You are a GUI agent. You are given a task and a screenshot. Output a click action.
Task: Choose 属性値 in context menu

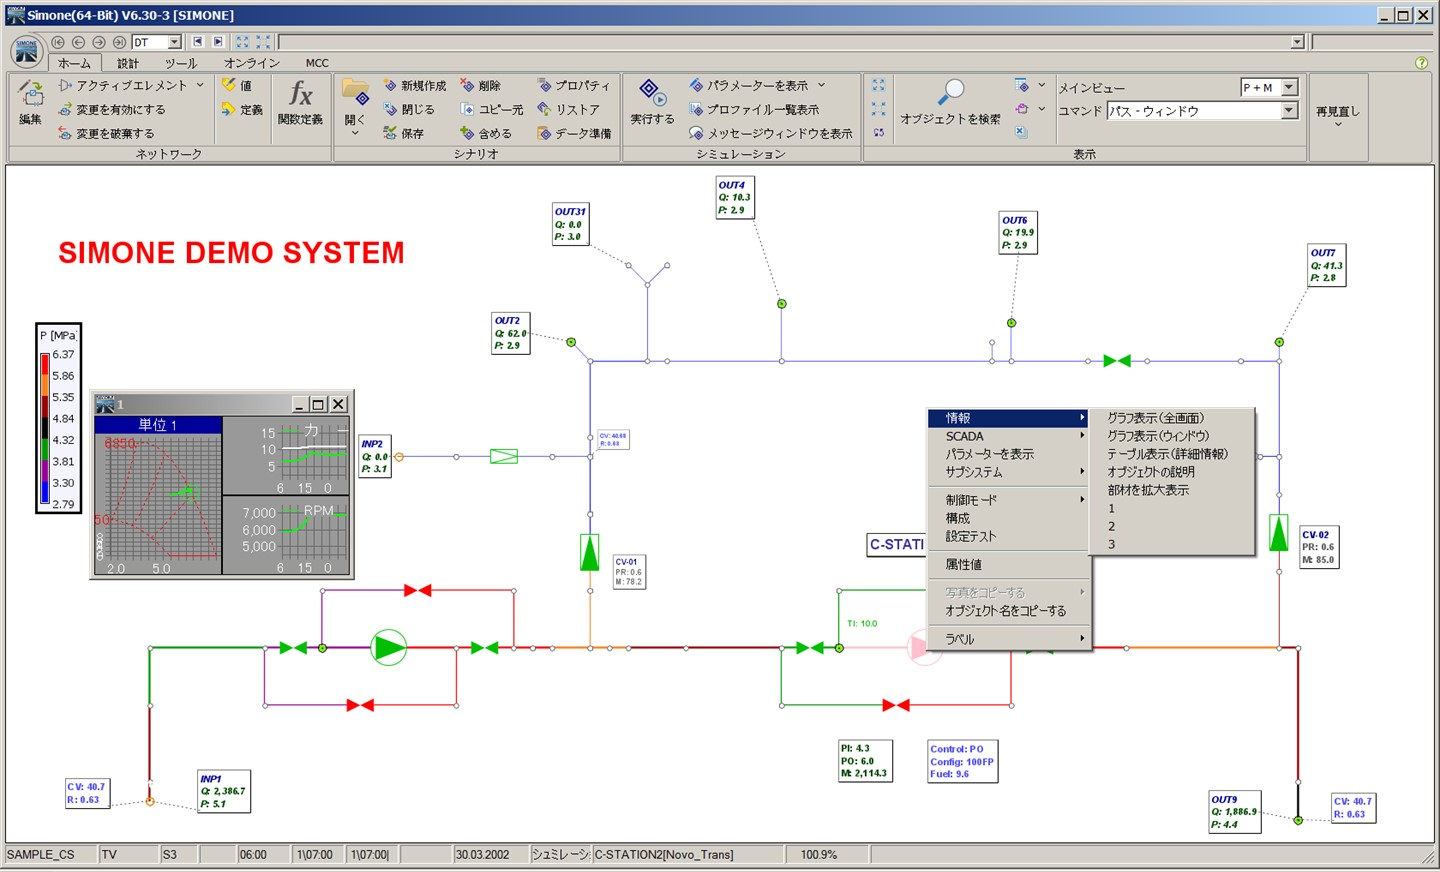1008,564
